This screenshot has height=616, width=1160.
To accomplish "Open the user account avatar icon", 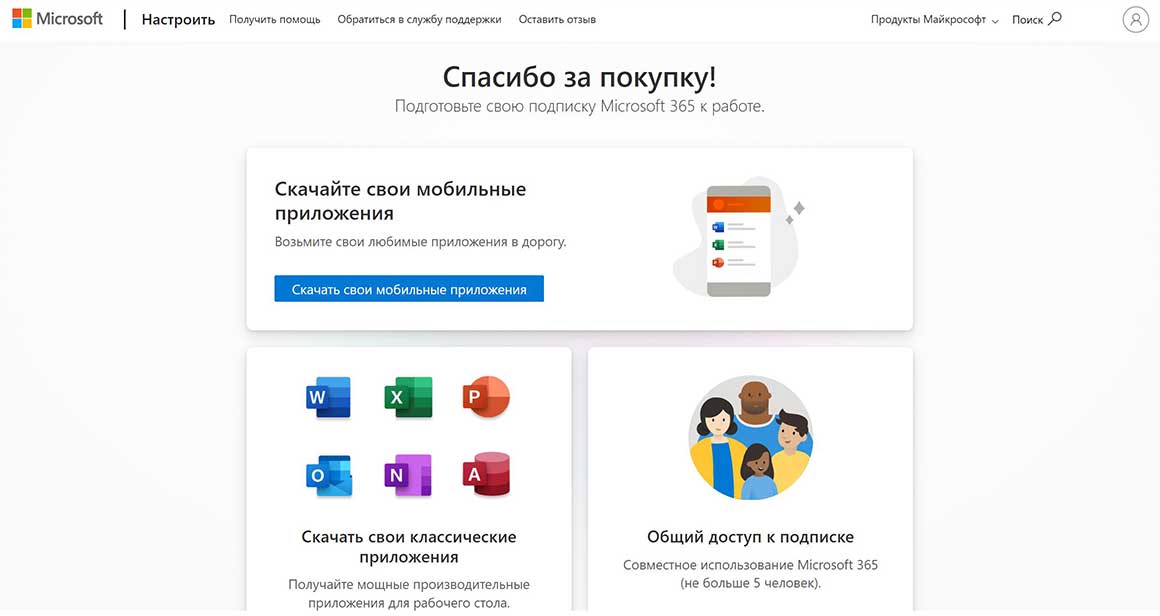I will [x=1135, y=19].
